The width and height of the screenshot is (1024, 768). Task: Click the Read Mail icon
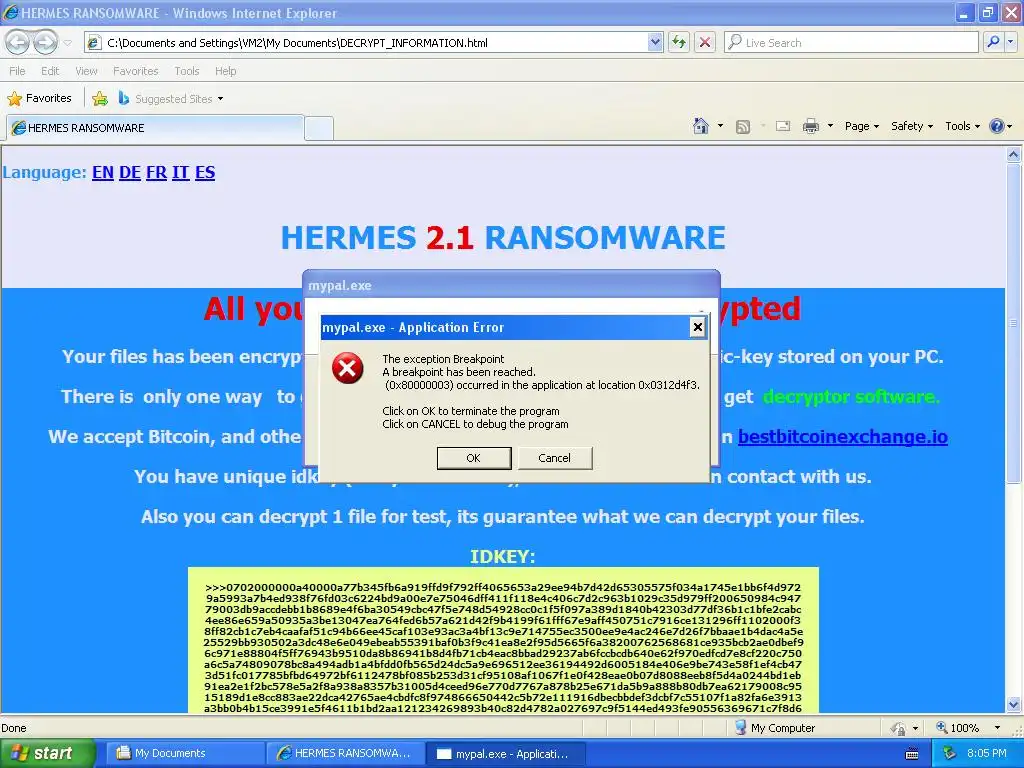(x=783, y=127)
